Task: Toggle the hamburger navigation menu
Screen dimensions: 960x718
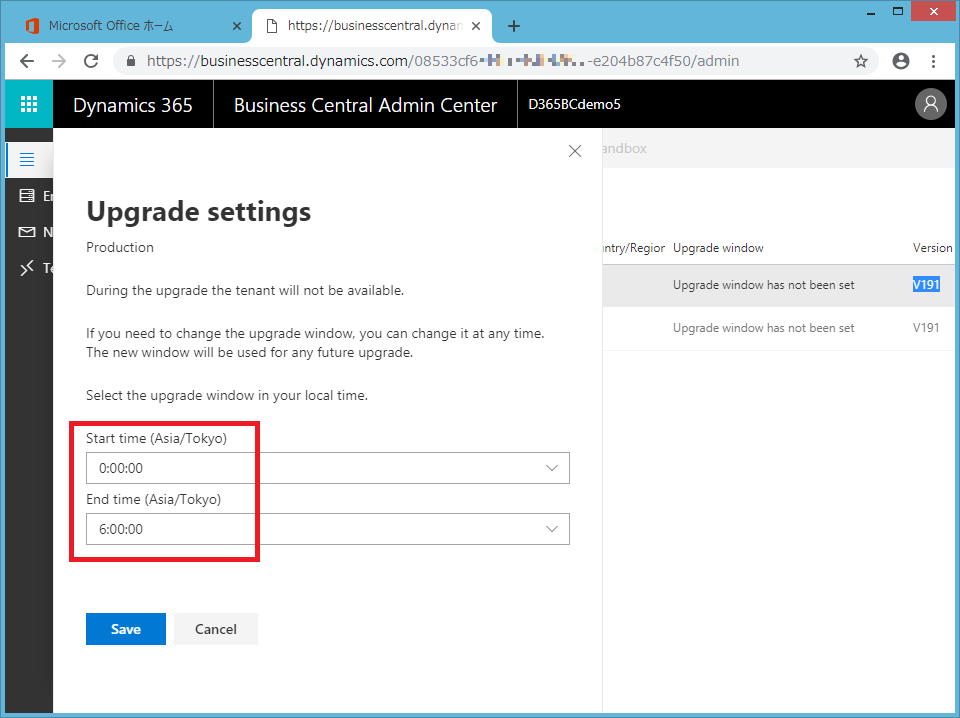Action: (x=27, y=160)
